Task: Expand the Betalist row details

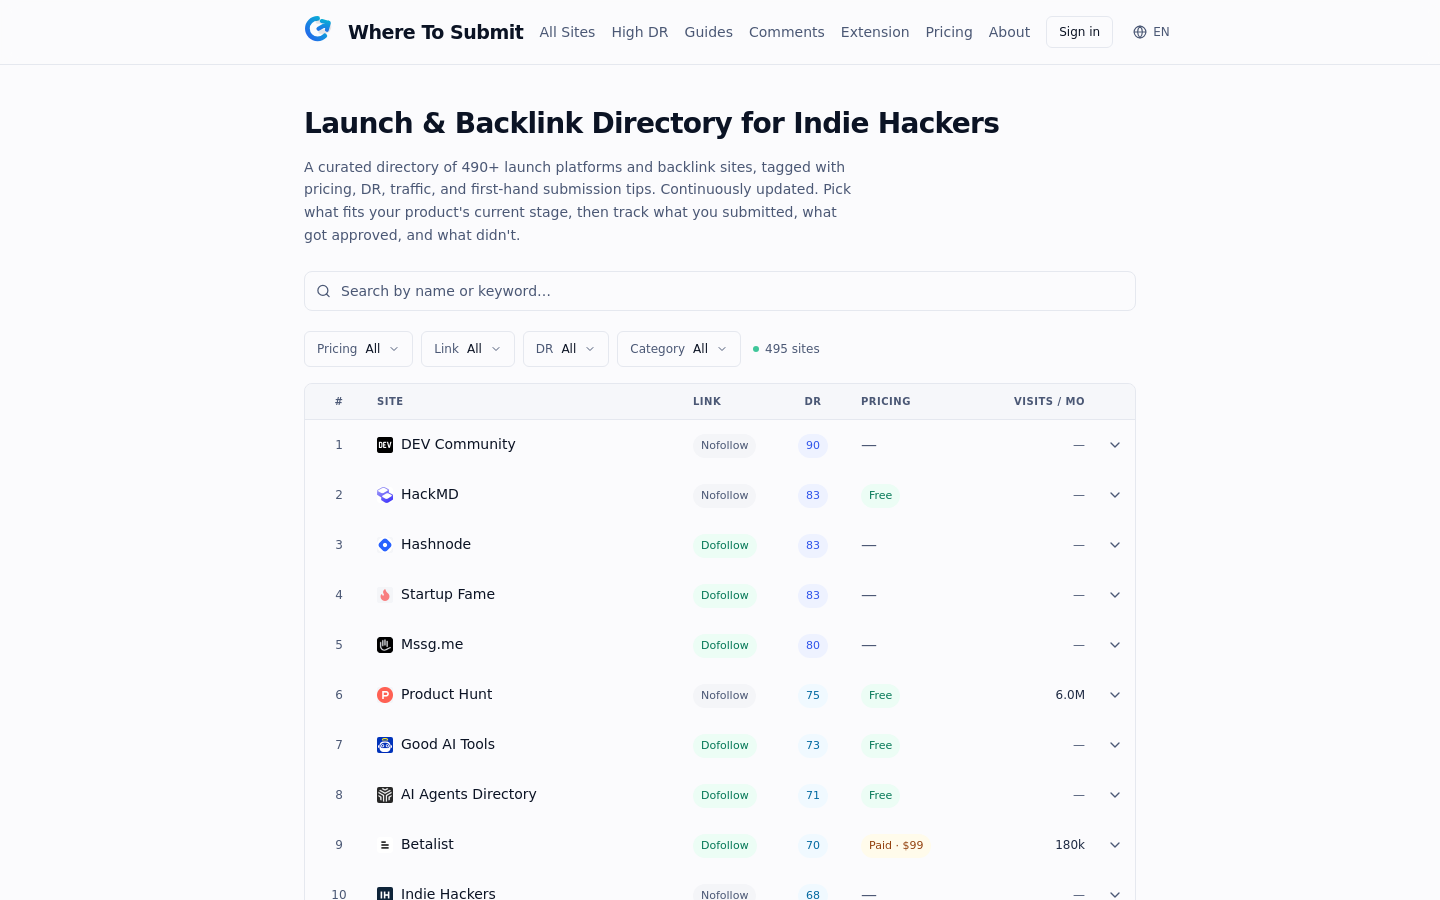Action: pos(1115,845)
